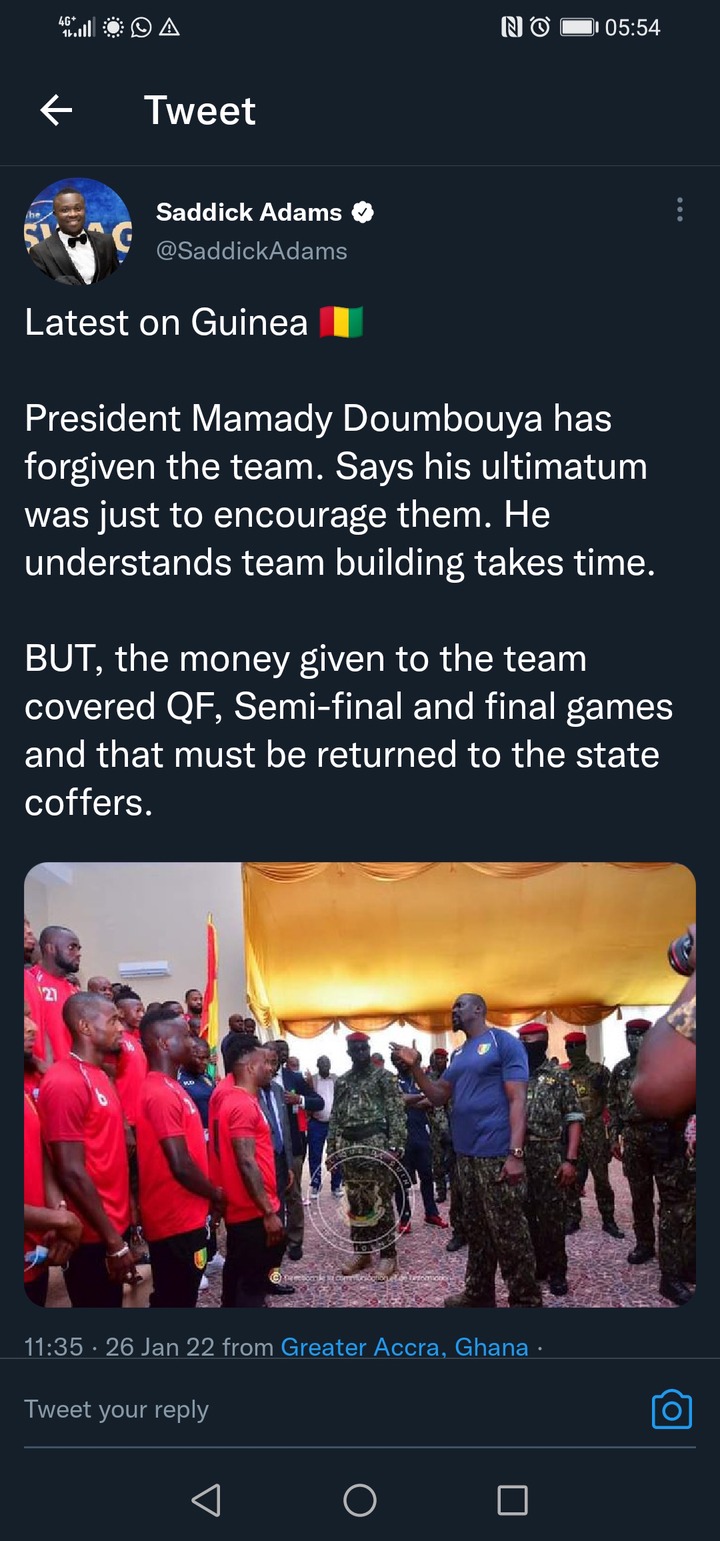Tap the back arrow icon
The height and width of the screenshot is (1541, 720).
click(x=56, y=110)
